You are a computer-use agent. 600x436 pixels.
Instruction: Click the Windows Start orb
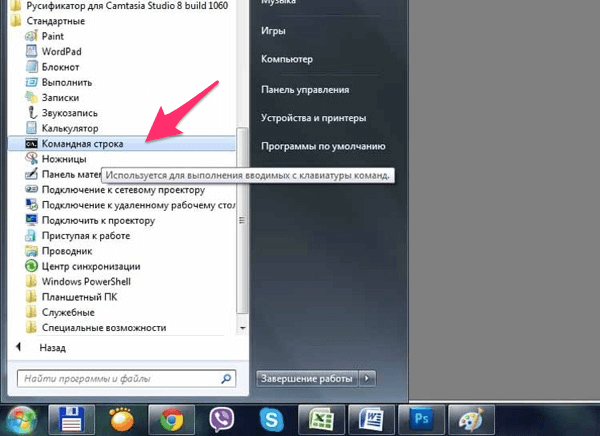point(22,417)
